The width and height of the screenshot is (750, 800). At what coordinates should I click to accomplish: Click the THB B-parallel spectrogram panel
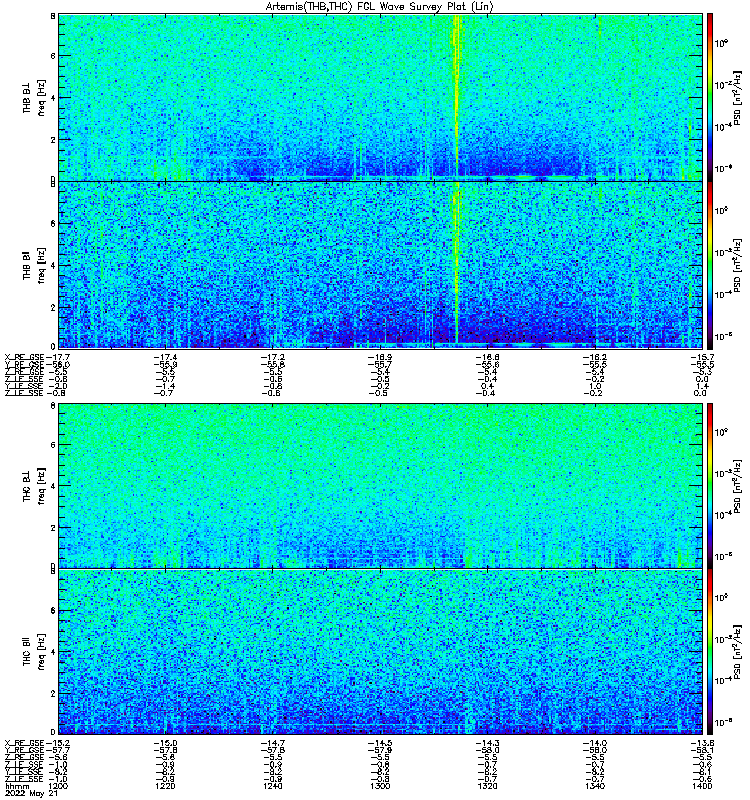coord(381,265)
